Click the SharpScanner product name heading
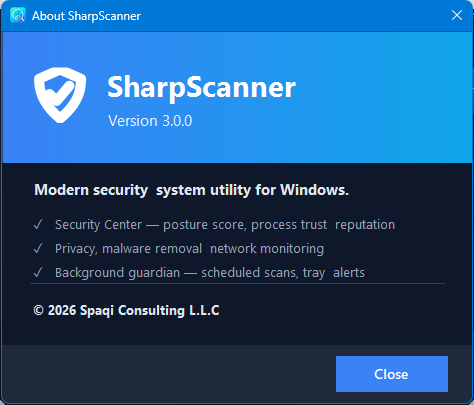 [201, 88]
